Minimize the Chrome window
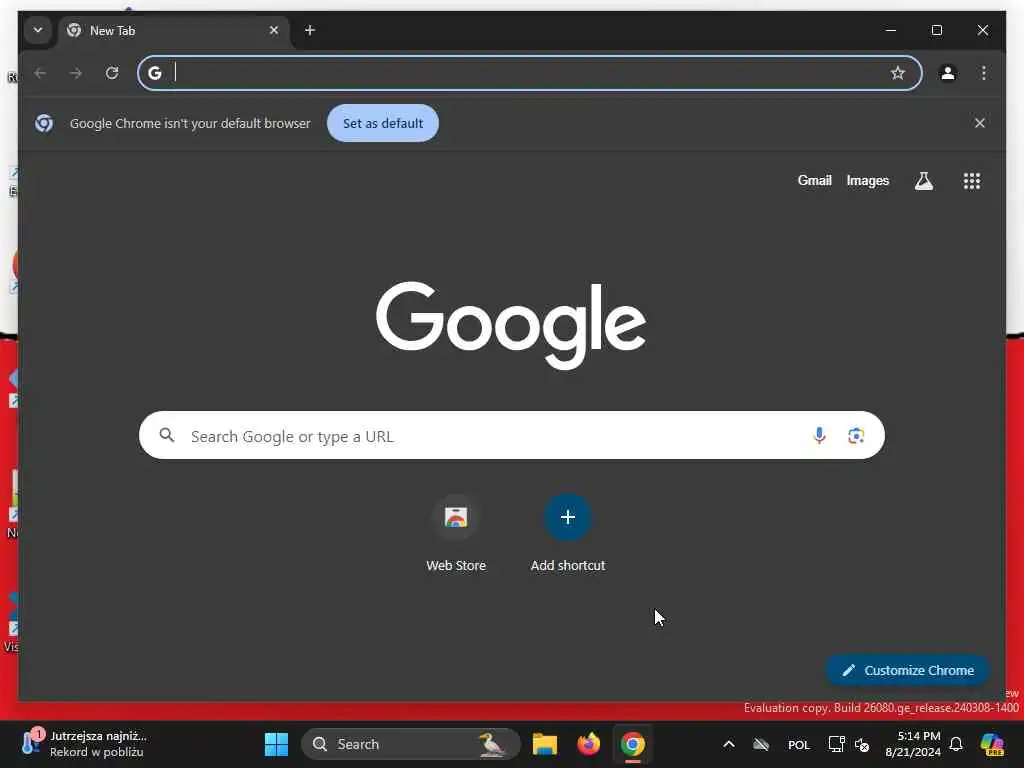Screen dimensions: 1024x768 click(891, 30)
